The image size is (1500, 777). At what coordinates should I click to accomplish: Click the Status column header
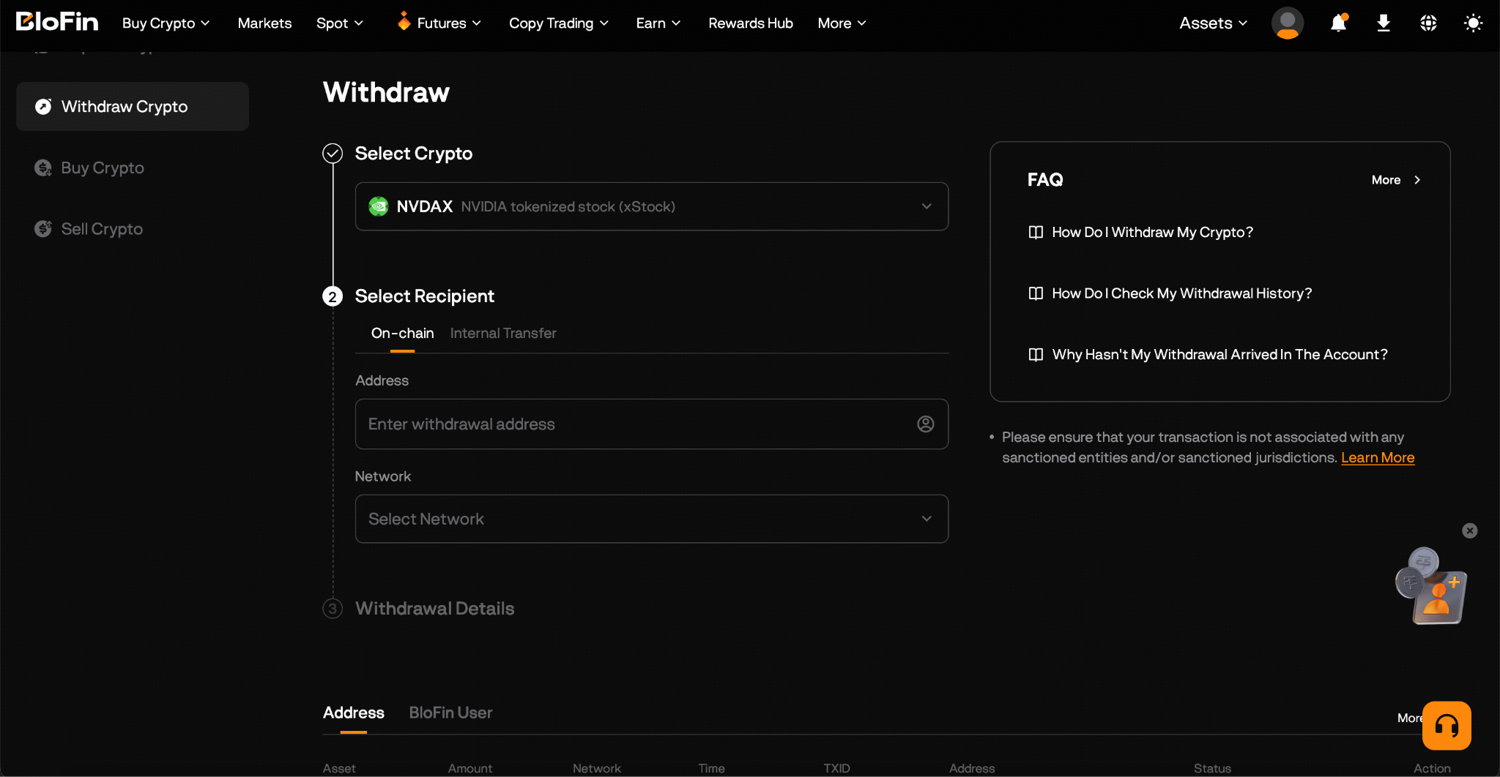[1212, 768]
